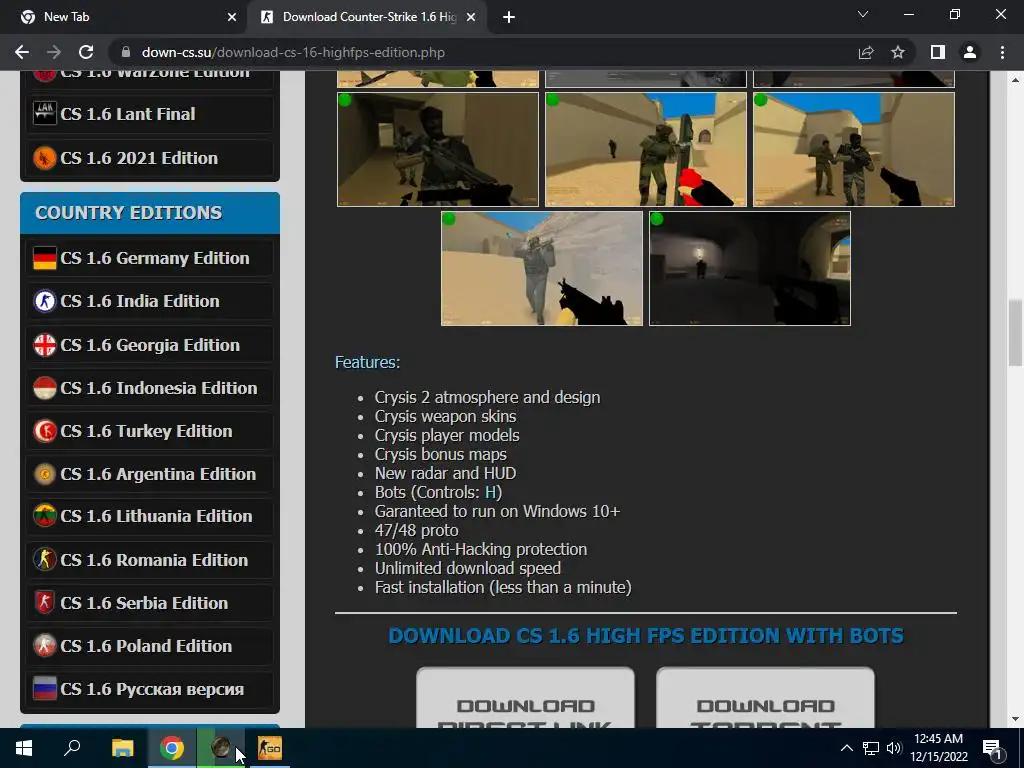The width and height of the screenshot is (1024, 768).
Task: Click the German flag icon
Action: point(44,258)
